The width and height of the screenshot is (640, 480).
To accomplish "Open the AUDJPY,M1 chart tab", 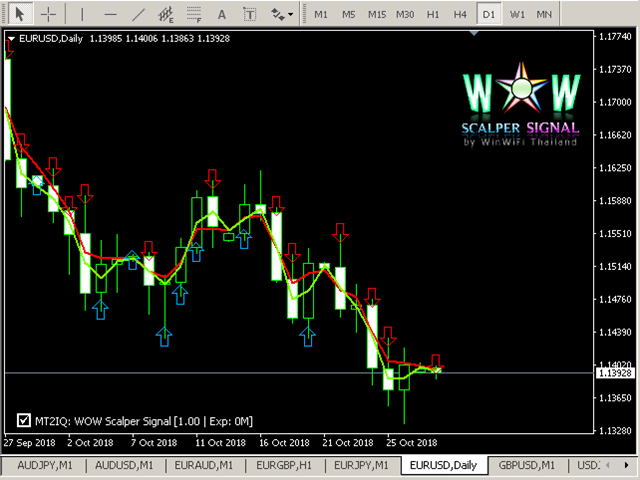I will point(45,465).
